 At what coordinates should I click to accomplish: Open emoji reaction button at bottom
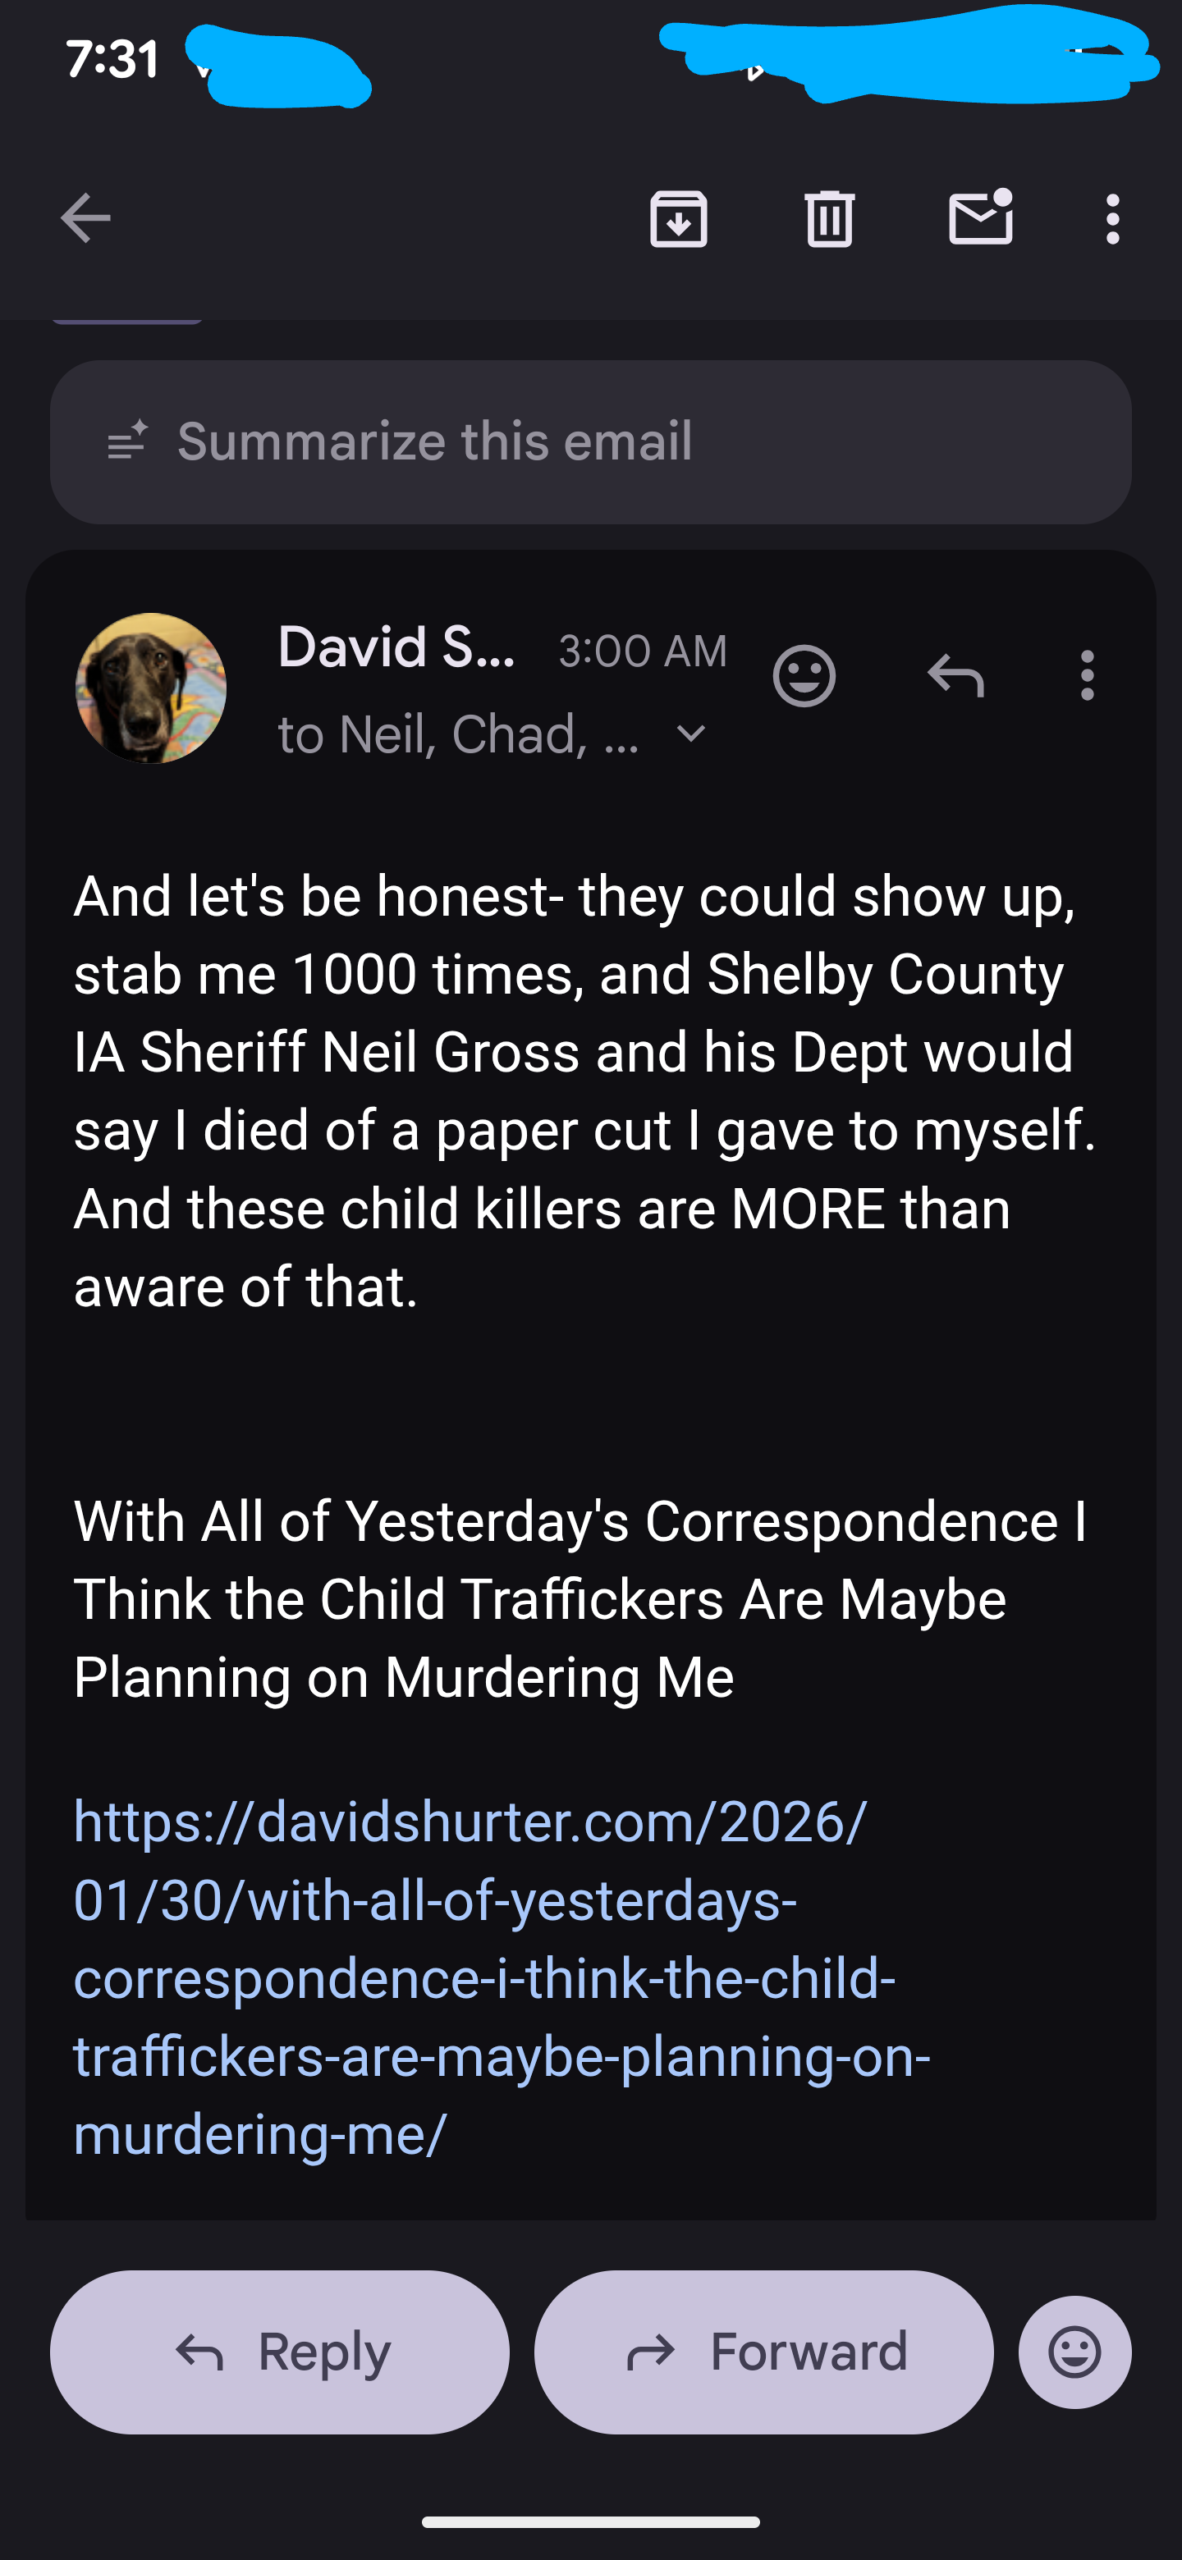click(1075, 2352)
